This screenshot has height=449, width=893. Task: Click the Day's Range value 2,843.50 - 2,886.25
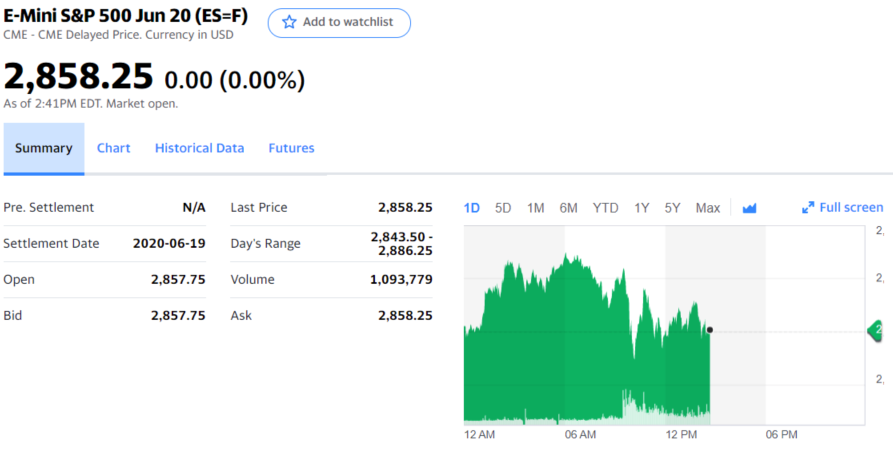pyautogui.click(x=402, y=243)
